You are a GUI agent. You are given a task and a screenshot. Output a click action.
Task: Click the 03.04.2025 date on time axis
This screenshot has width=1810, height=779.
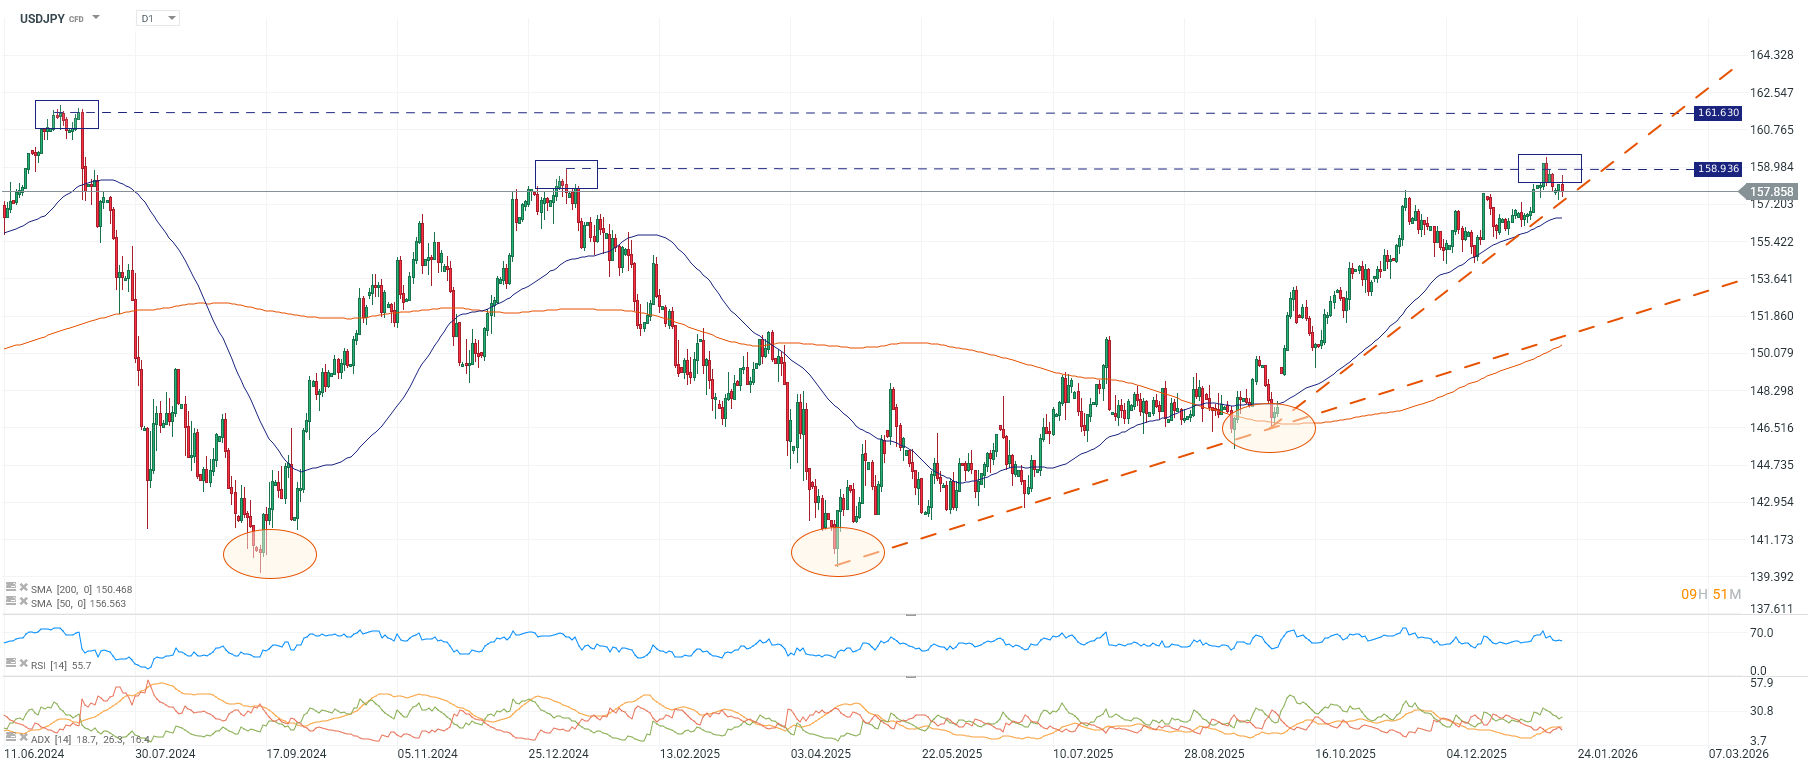tap(820, 754)
